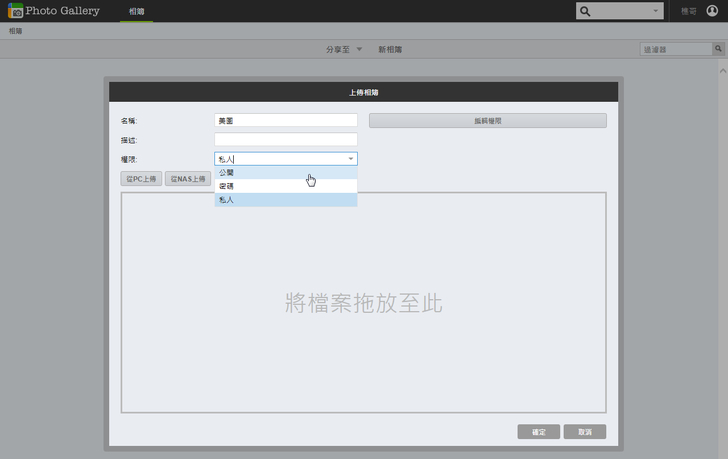Switch to the 相簿 top tab
The width and height of the screenshot is (728, 459).
(x=136, y=11)
